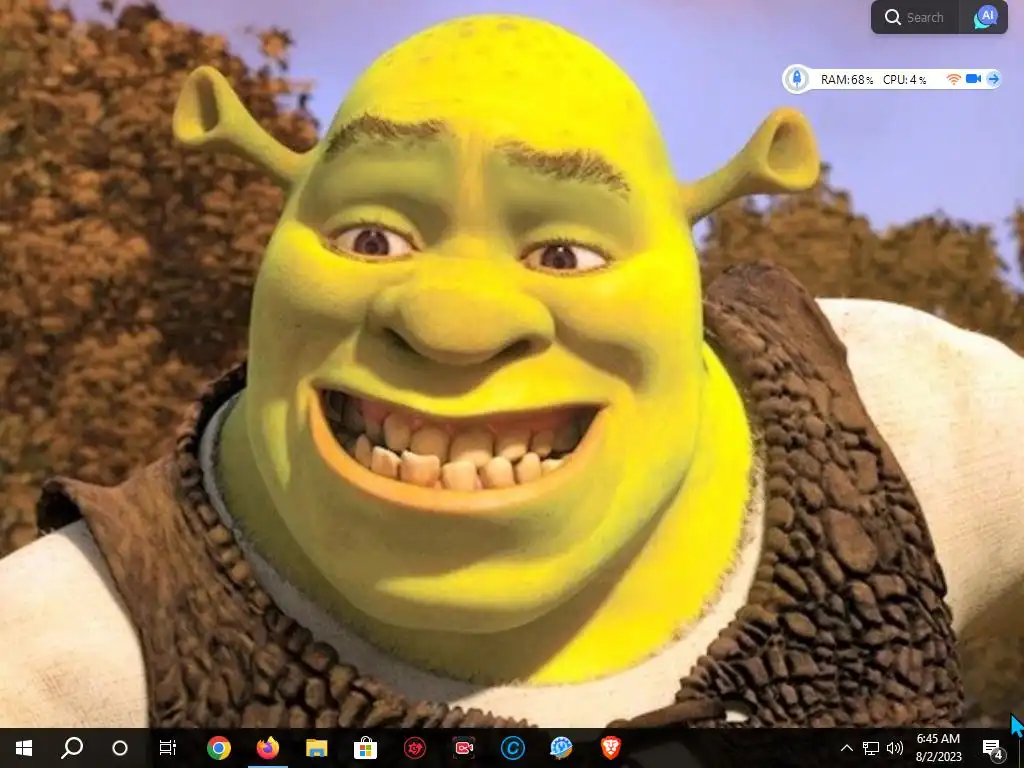Image resolution: width=1024 pixels, height=768 pixels.
Task: Open taskbar search magnifier
Action: 72,748
